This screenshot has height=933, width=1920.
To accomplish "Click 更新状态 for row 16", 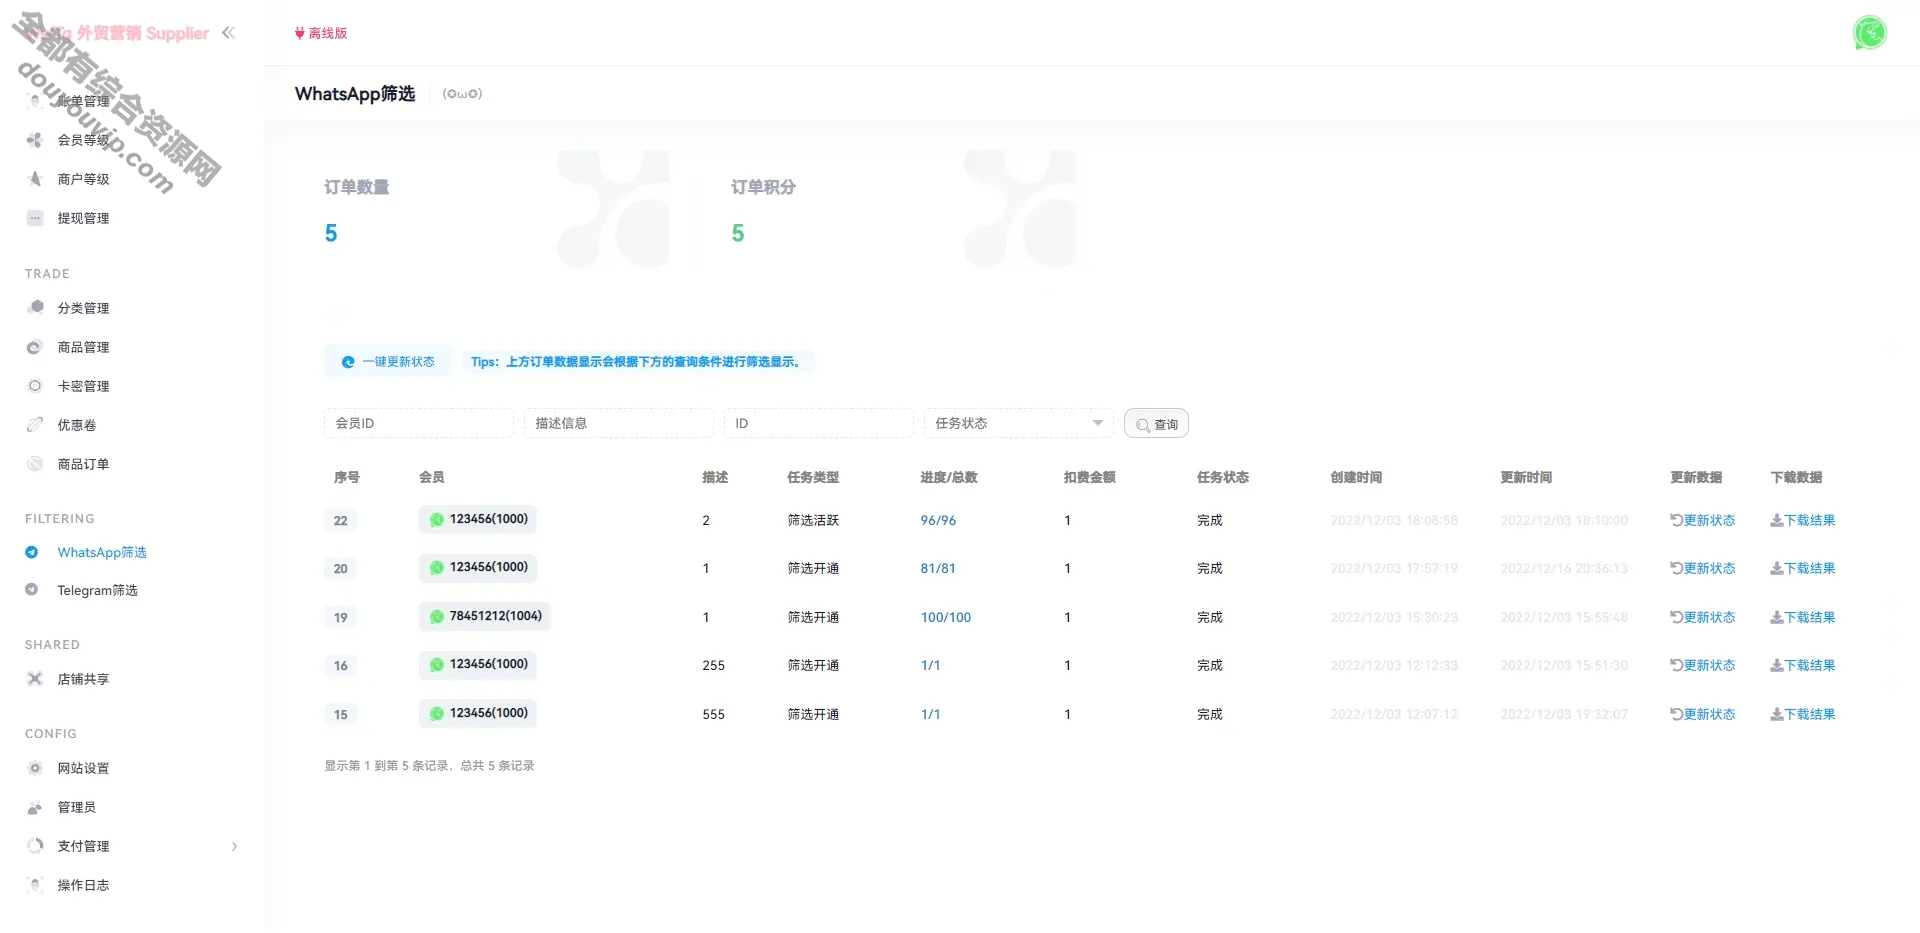I will point(1703,665).
